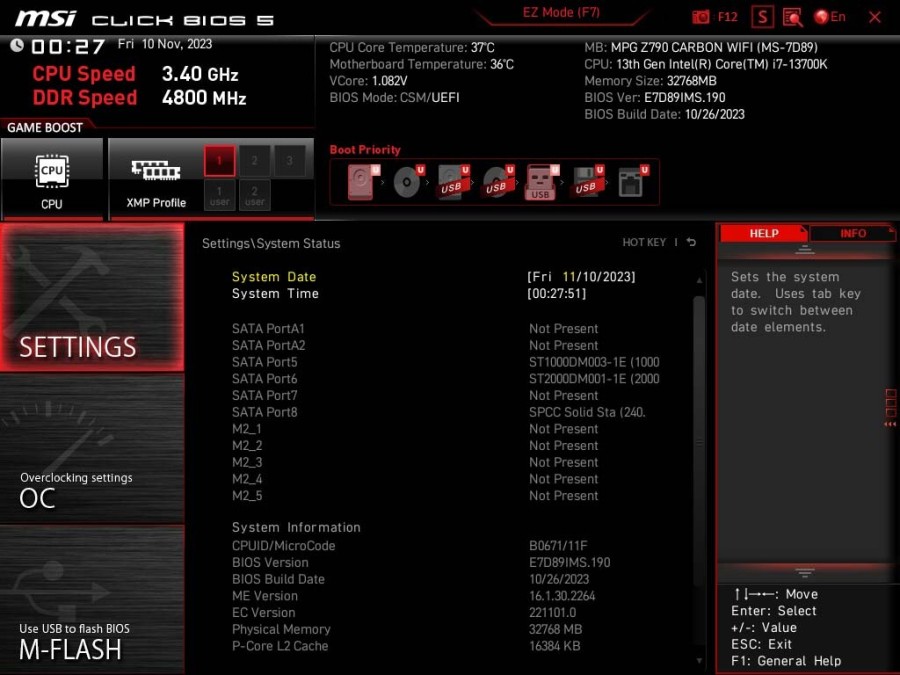Screen dimensions: 900x675
Task: Select the System Time value
Action: [556, 294]
